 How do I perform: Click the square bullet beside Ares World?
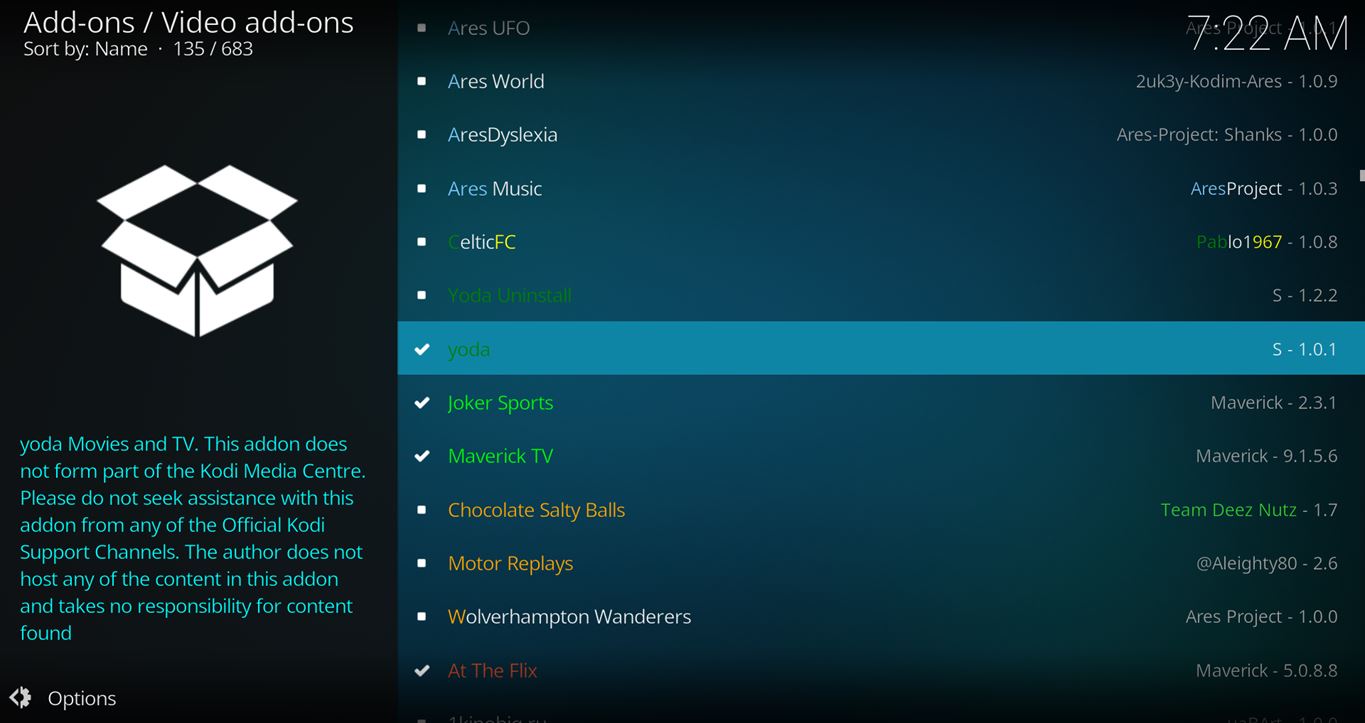click(x=422, y=81)
